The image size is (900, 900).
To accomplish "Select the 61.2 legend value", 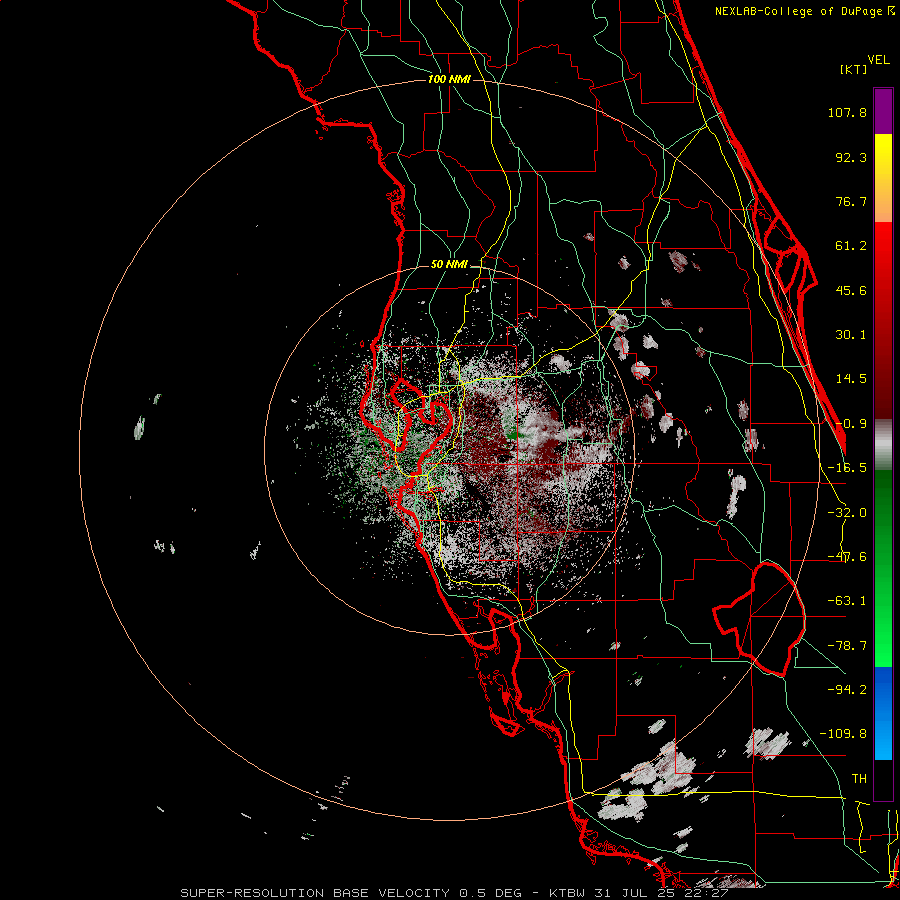I will 851,246.
